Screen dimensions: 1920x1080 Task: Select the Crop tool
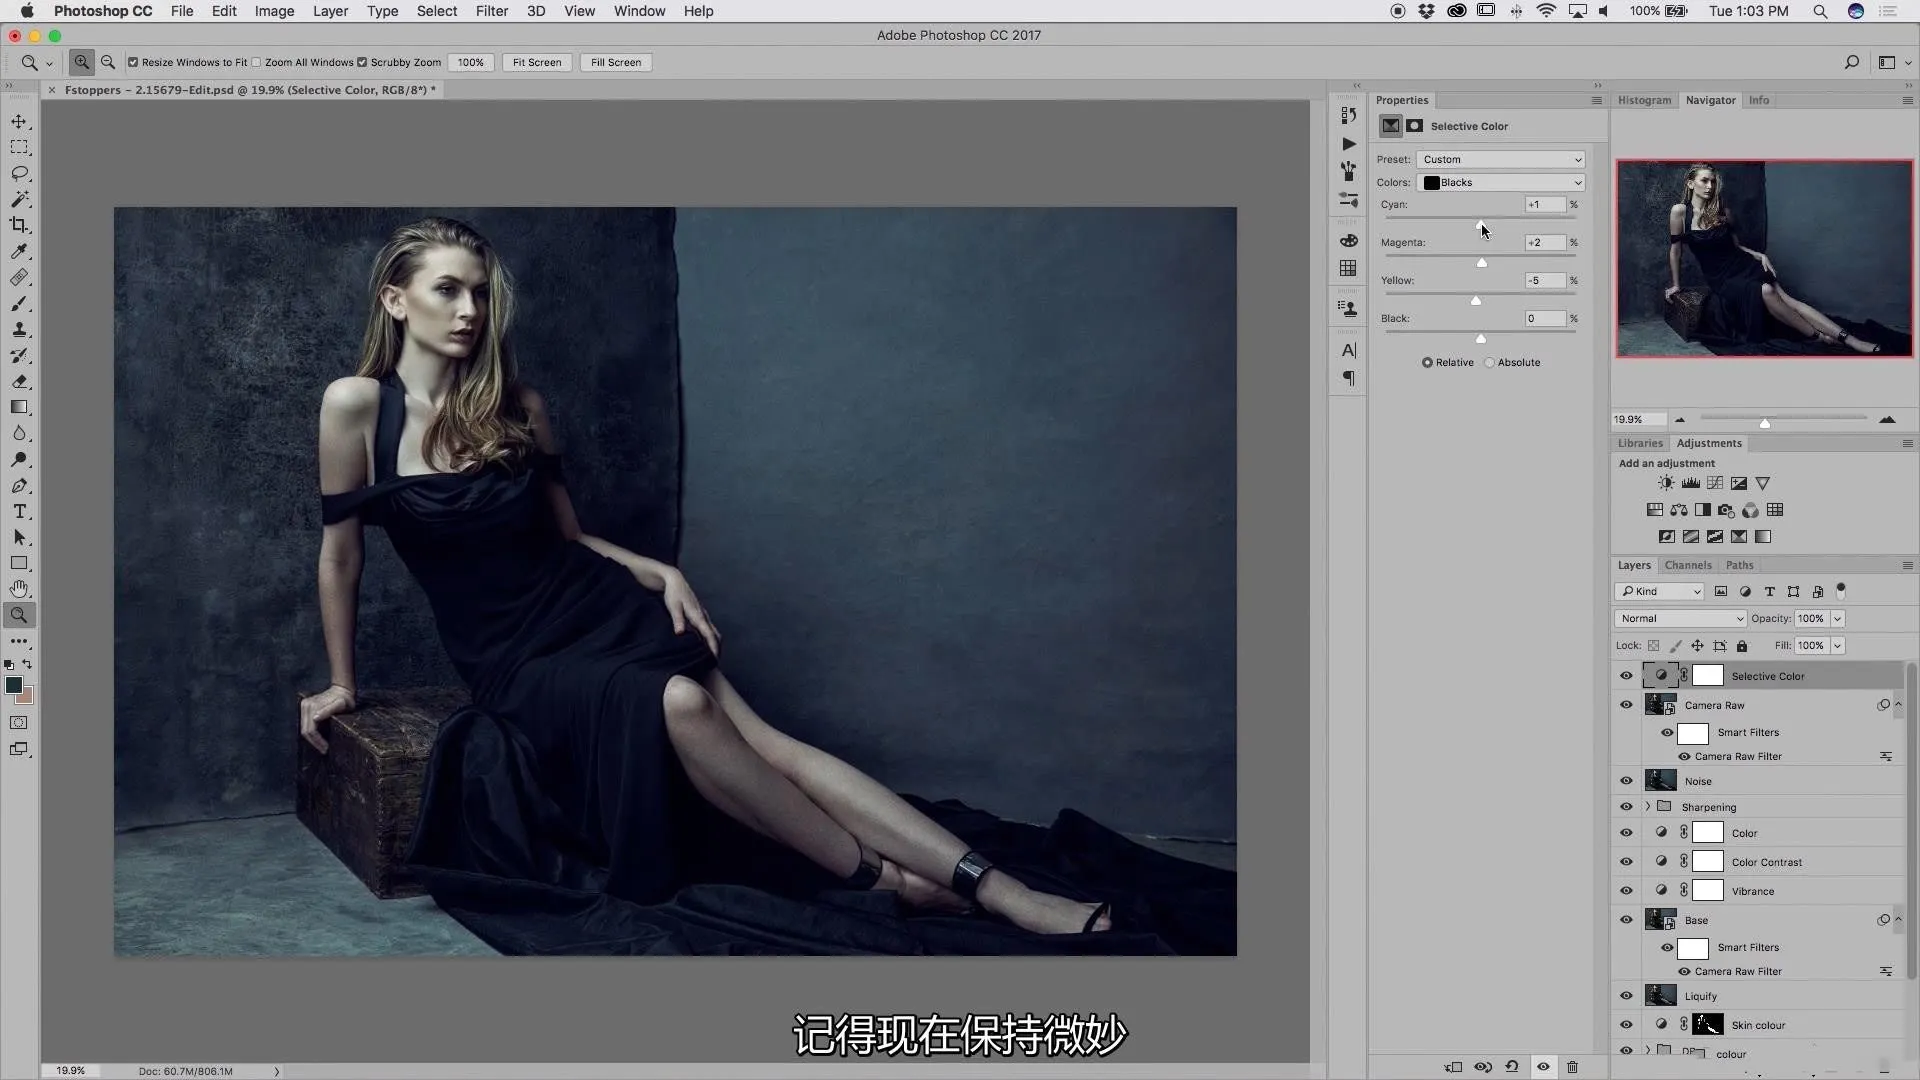click(20, 223)
